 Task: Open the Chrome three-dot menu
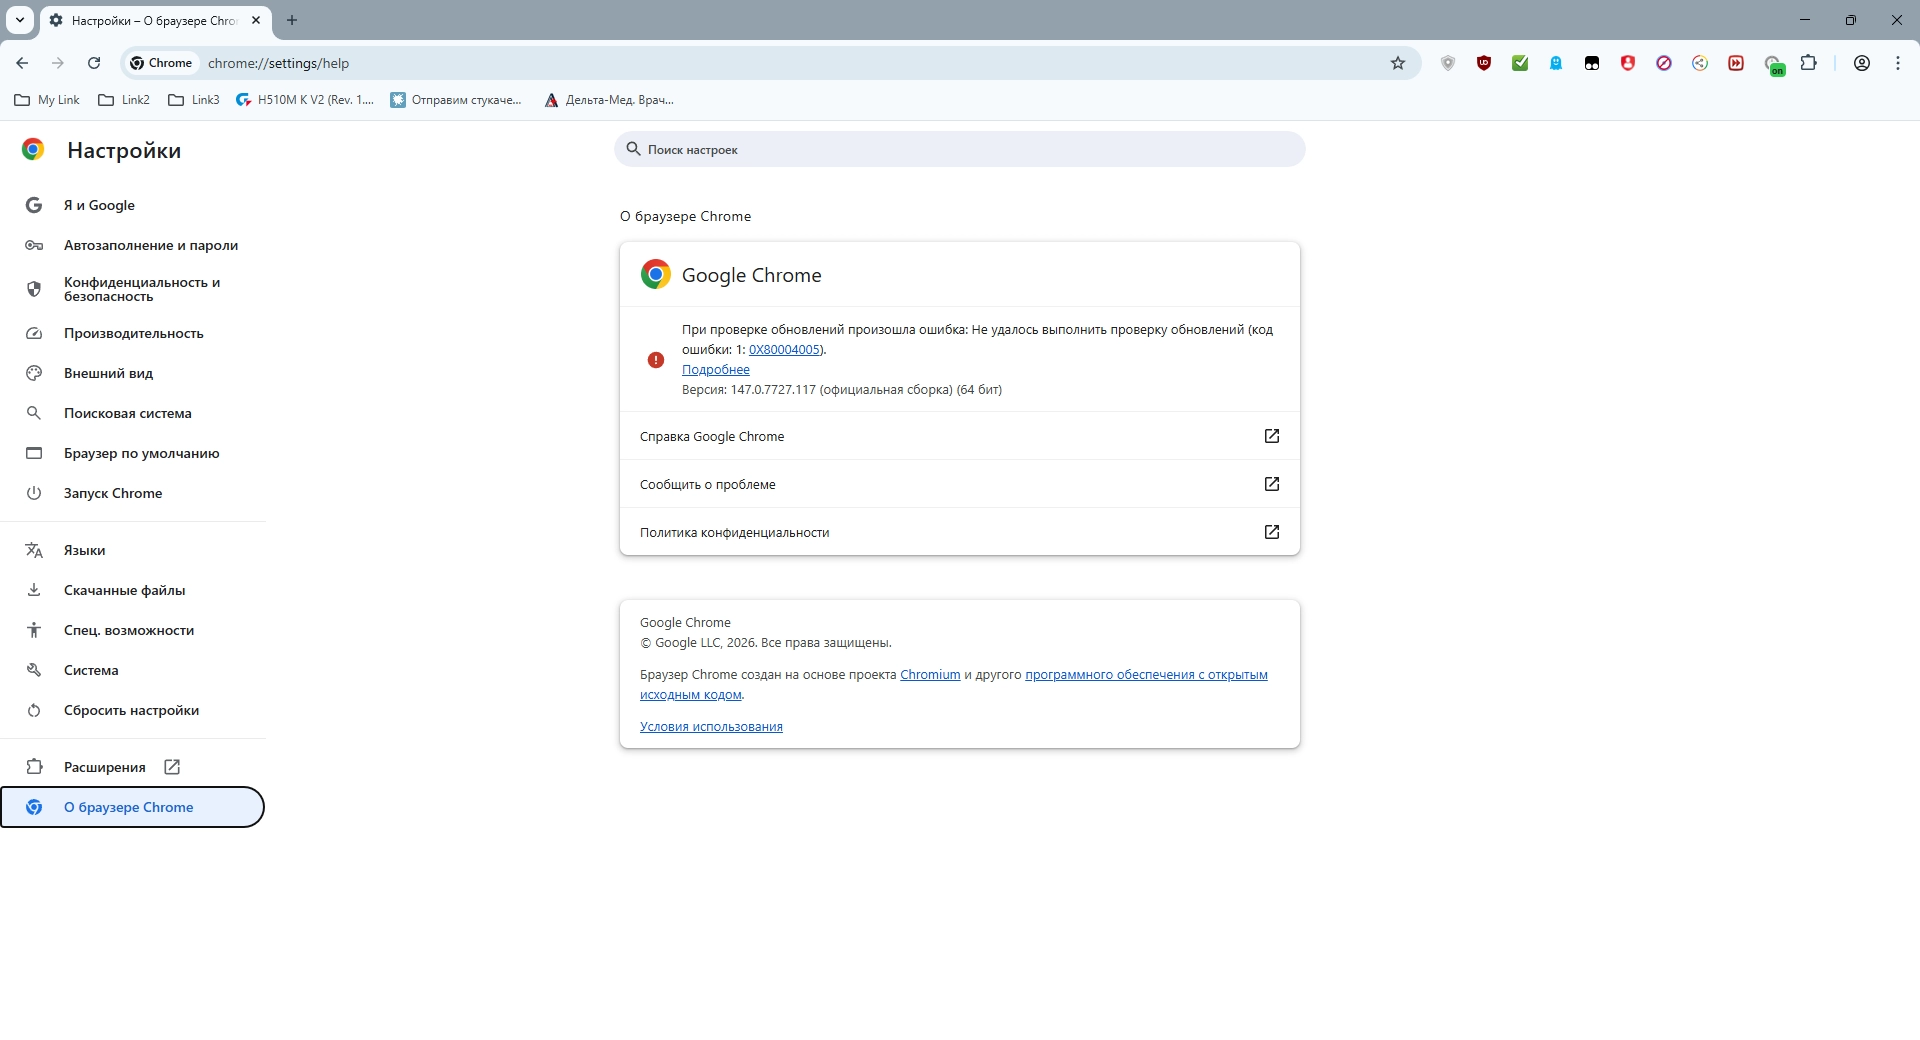point(1898,63)
